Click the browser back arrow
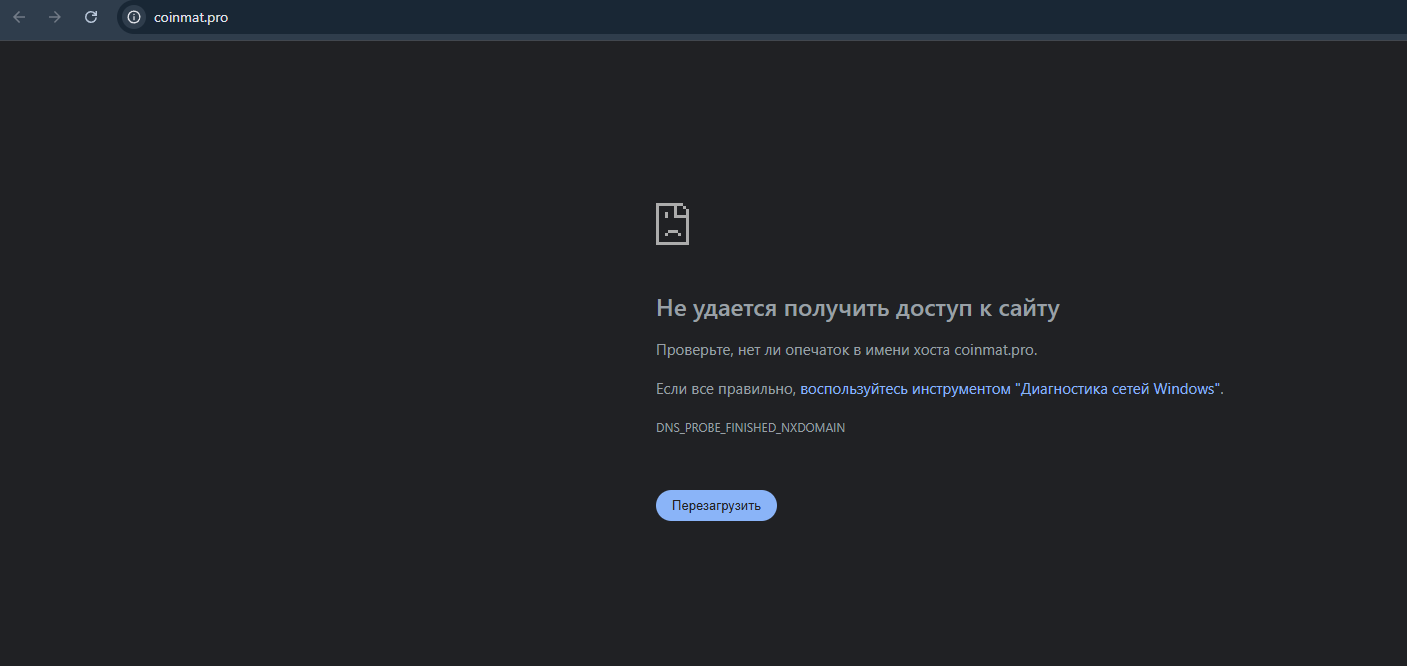 click(19, 17)
